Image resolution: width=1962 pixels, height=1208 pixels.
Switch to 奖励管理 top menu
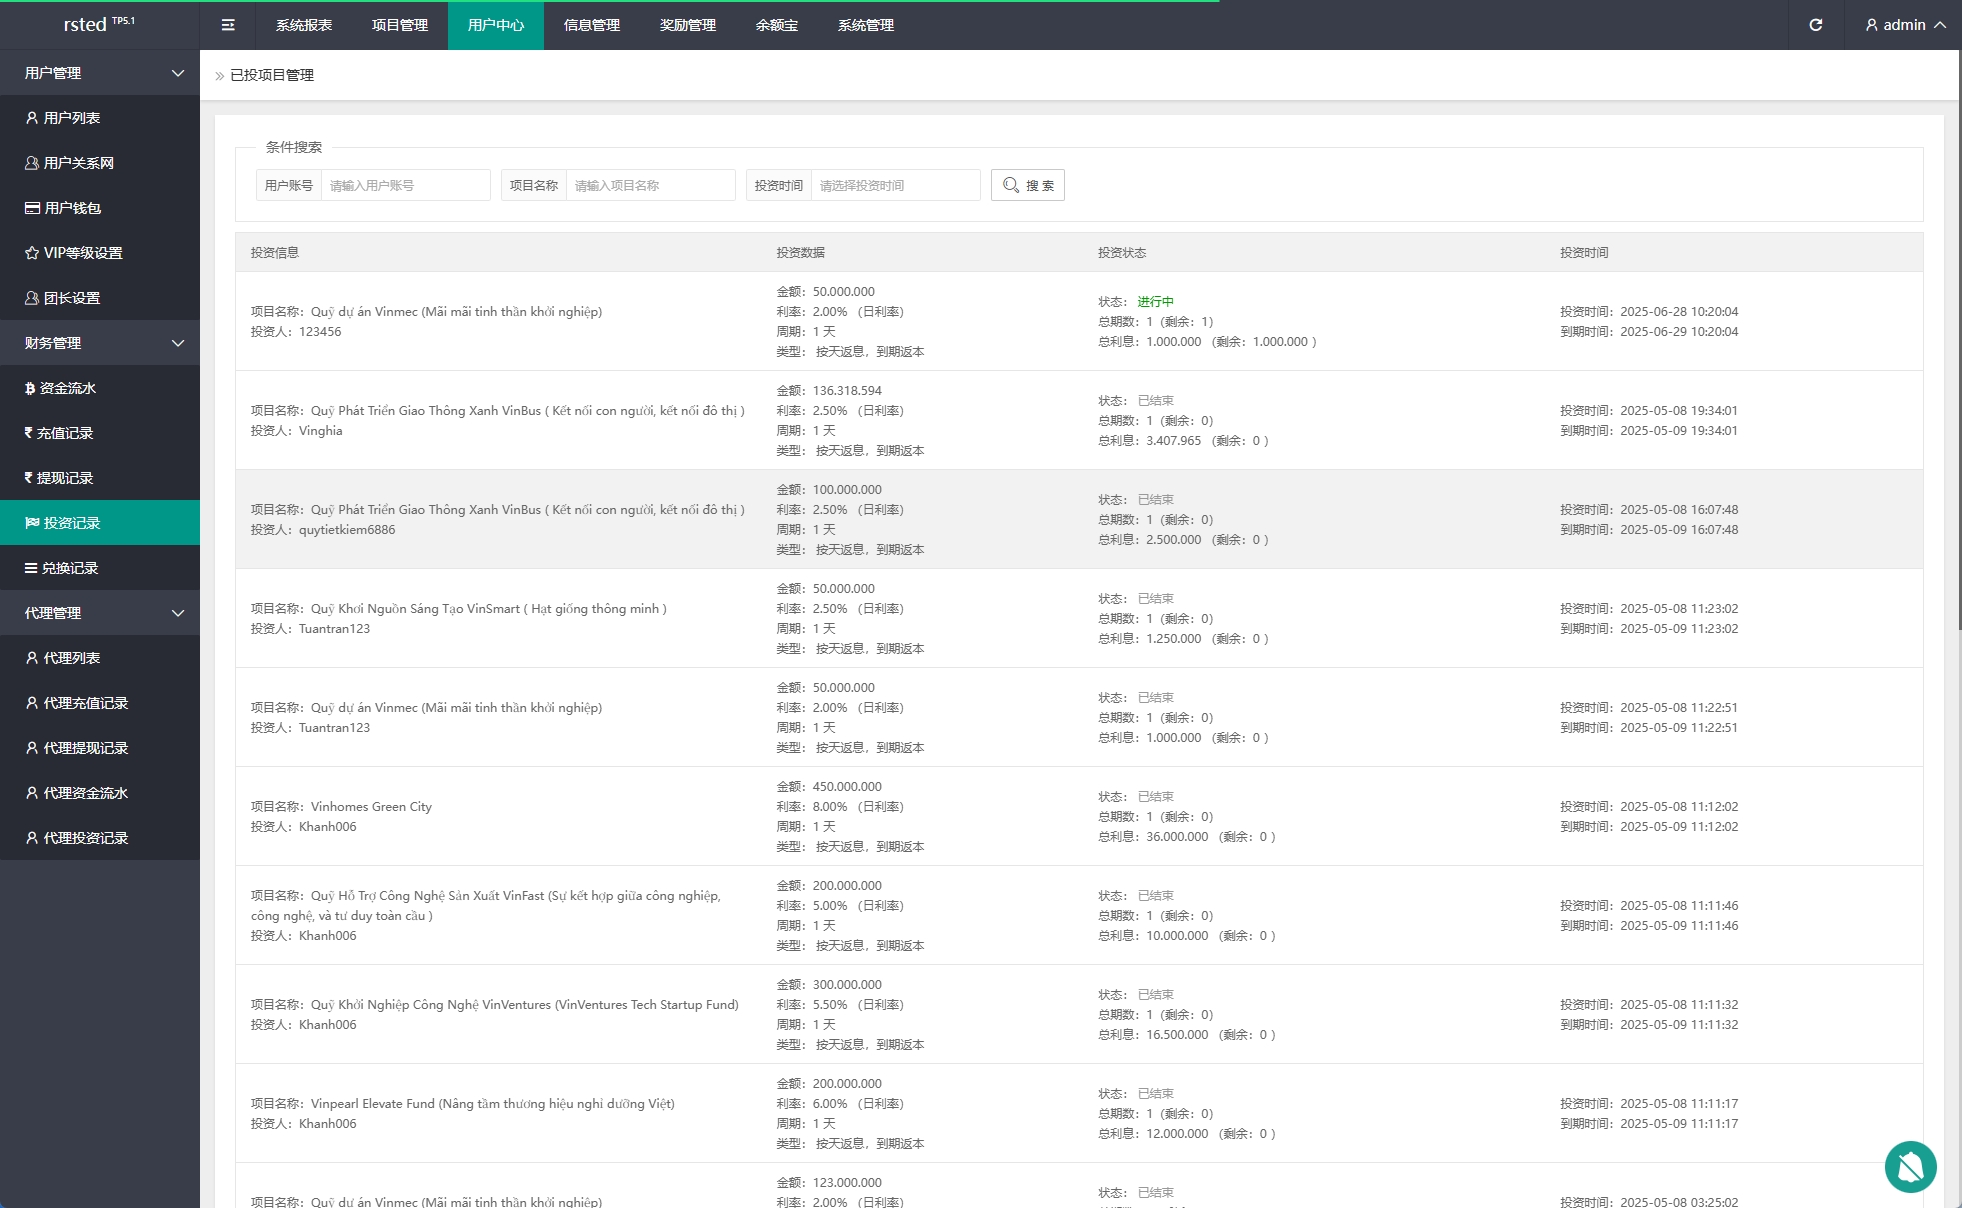688,25
